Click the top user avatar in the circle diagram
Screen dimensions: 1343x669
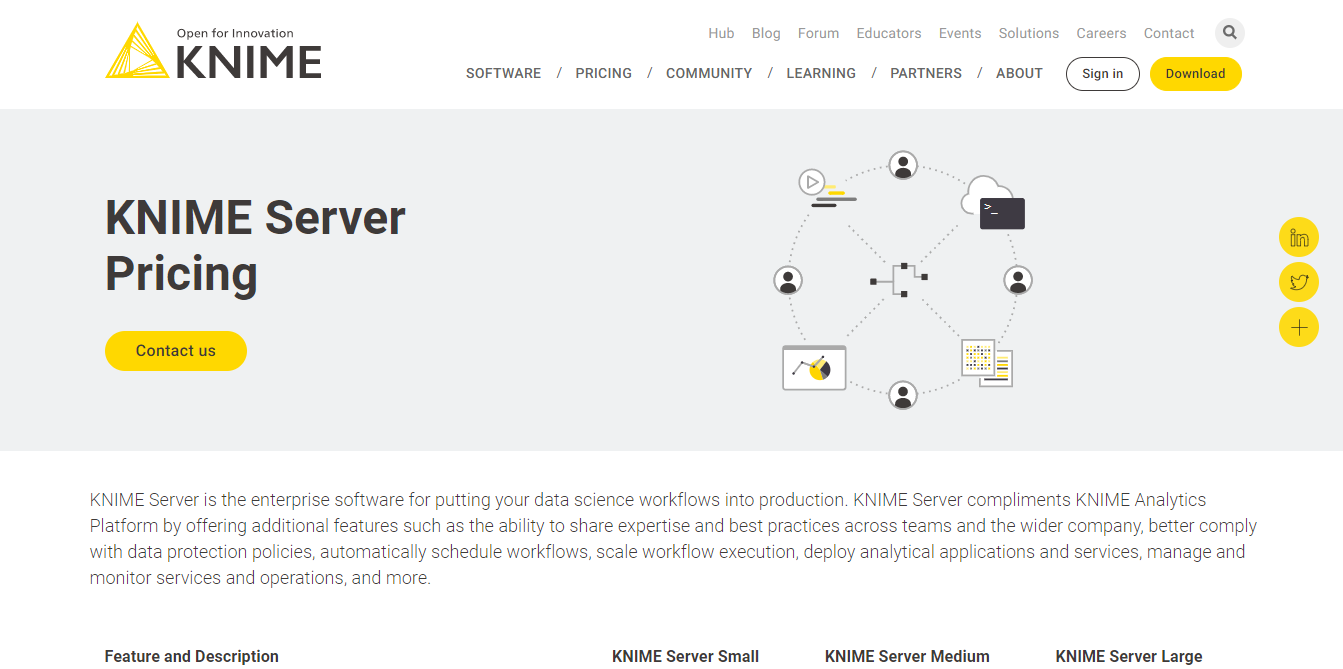[x=903, y=166]
